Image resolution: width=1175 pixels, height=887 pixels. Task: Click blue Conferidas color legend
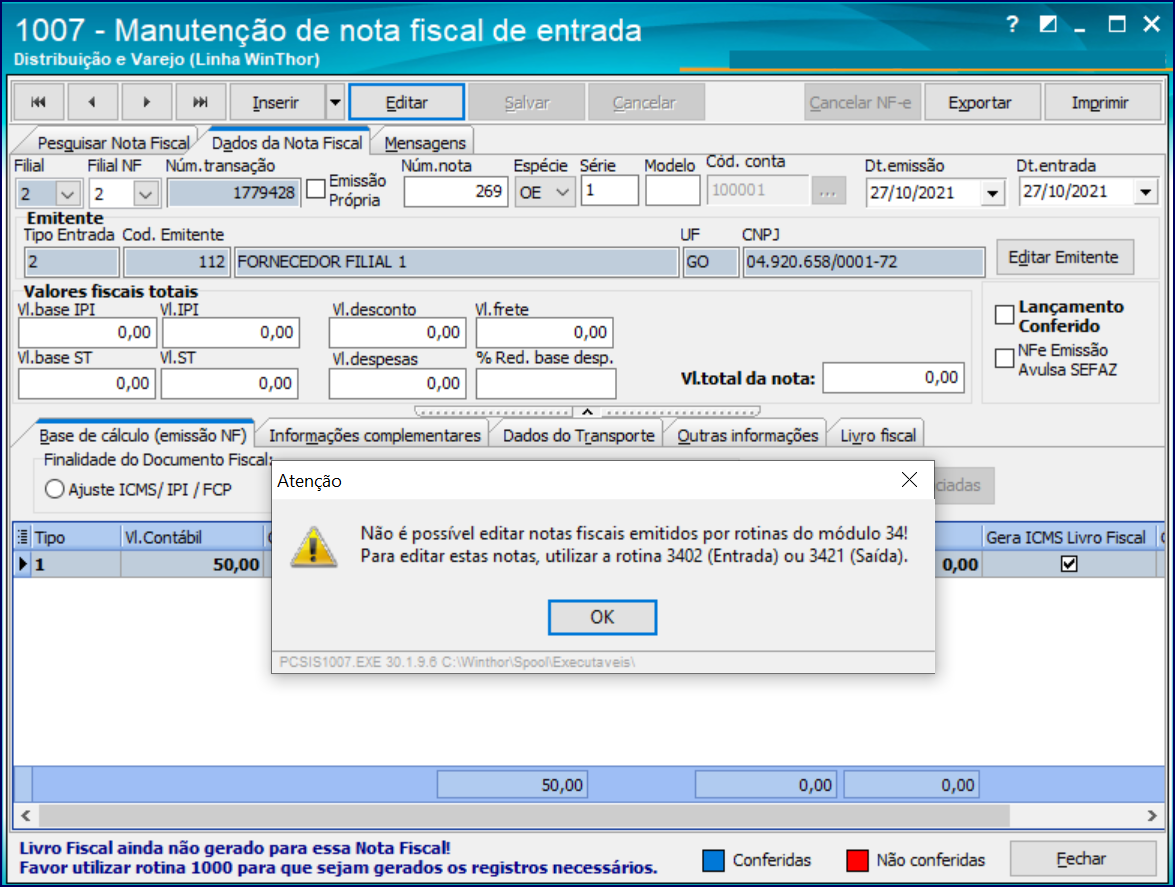[714, 860]
